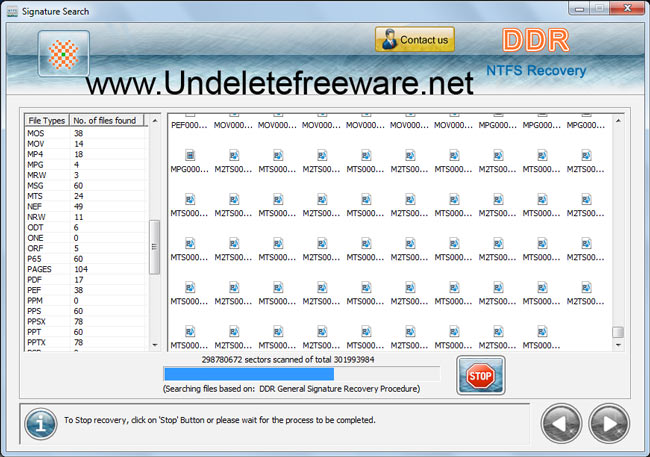Select the MRW file type row

pos(86,175)
